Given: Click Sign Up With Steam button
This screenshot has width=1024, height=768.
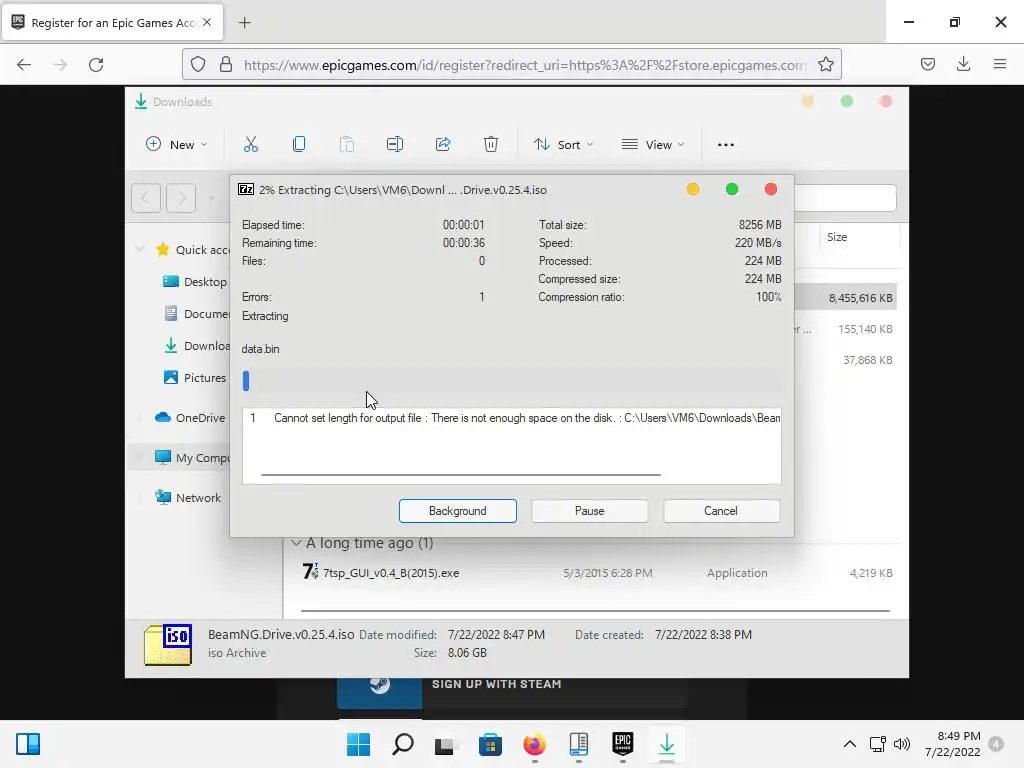Looking at the screenshot, I should click(x=512, y=691).
